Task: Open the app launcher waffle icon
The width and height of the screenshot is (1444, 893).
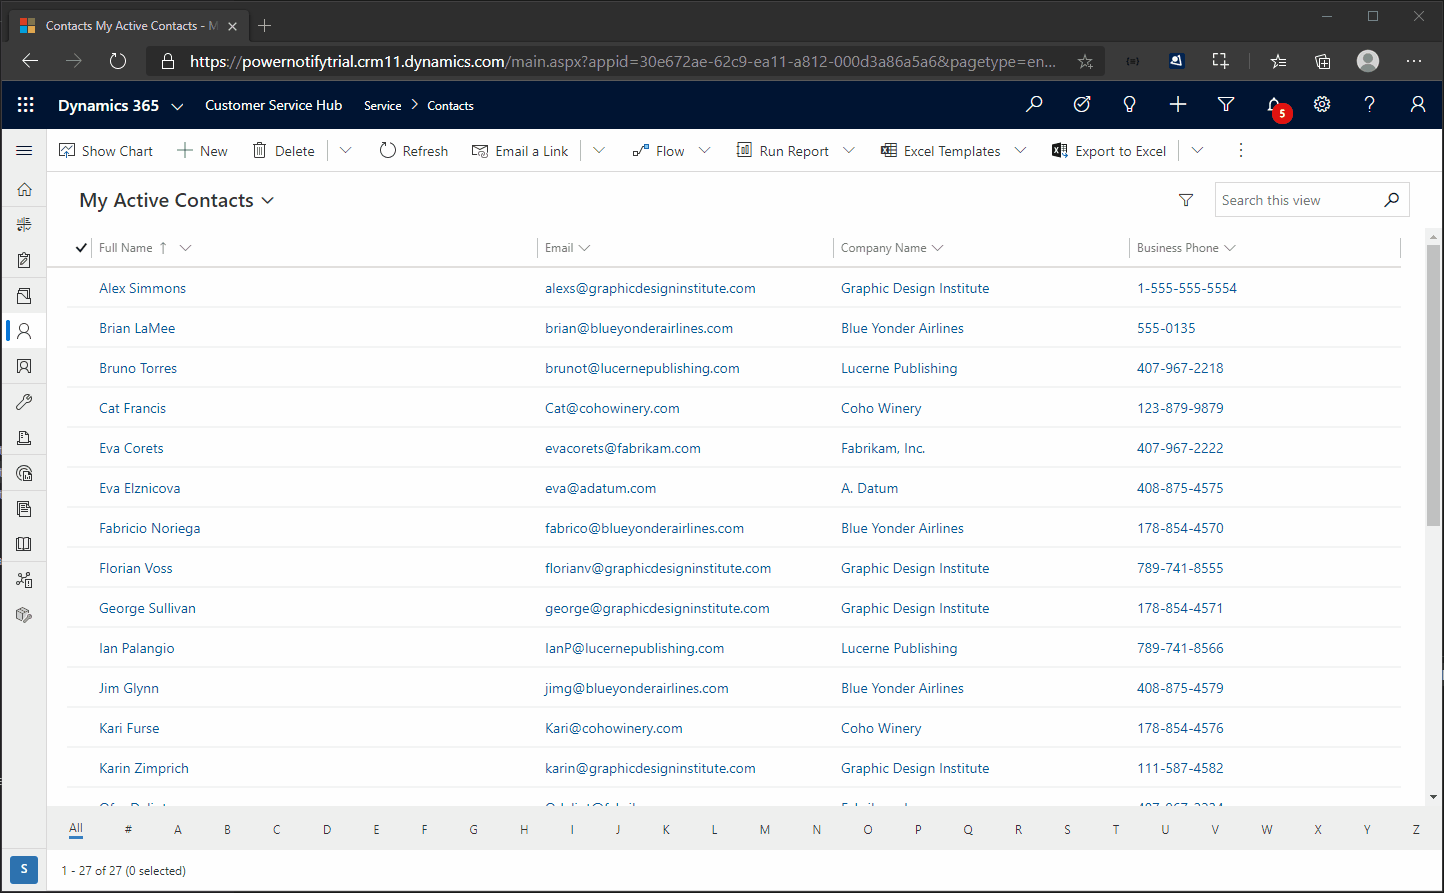Action: coord(25,104)
